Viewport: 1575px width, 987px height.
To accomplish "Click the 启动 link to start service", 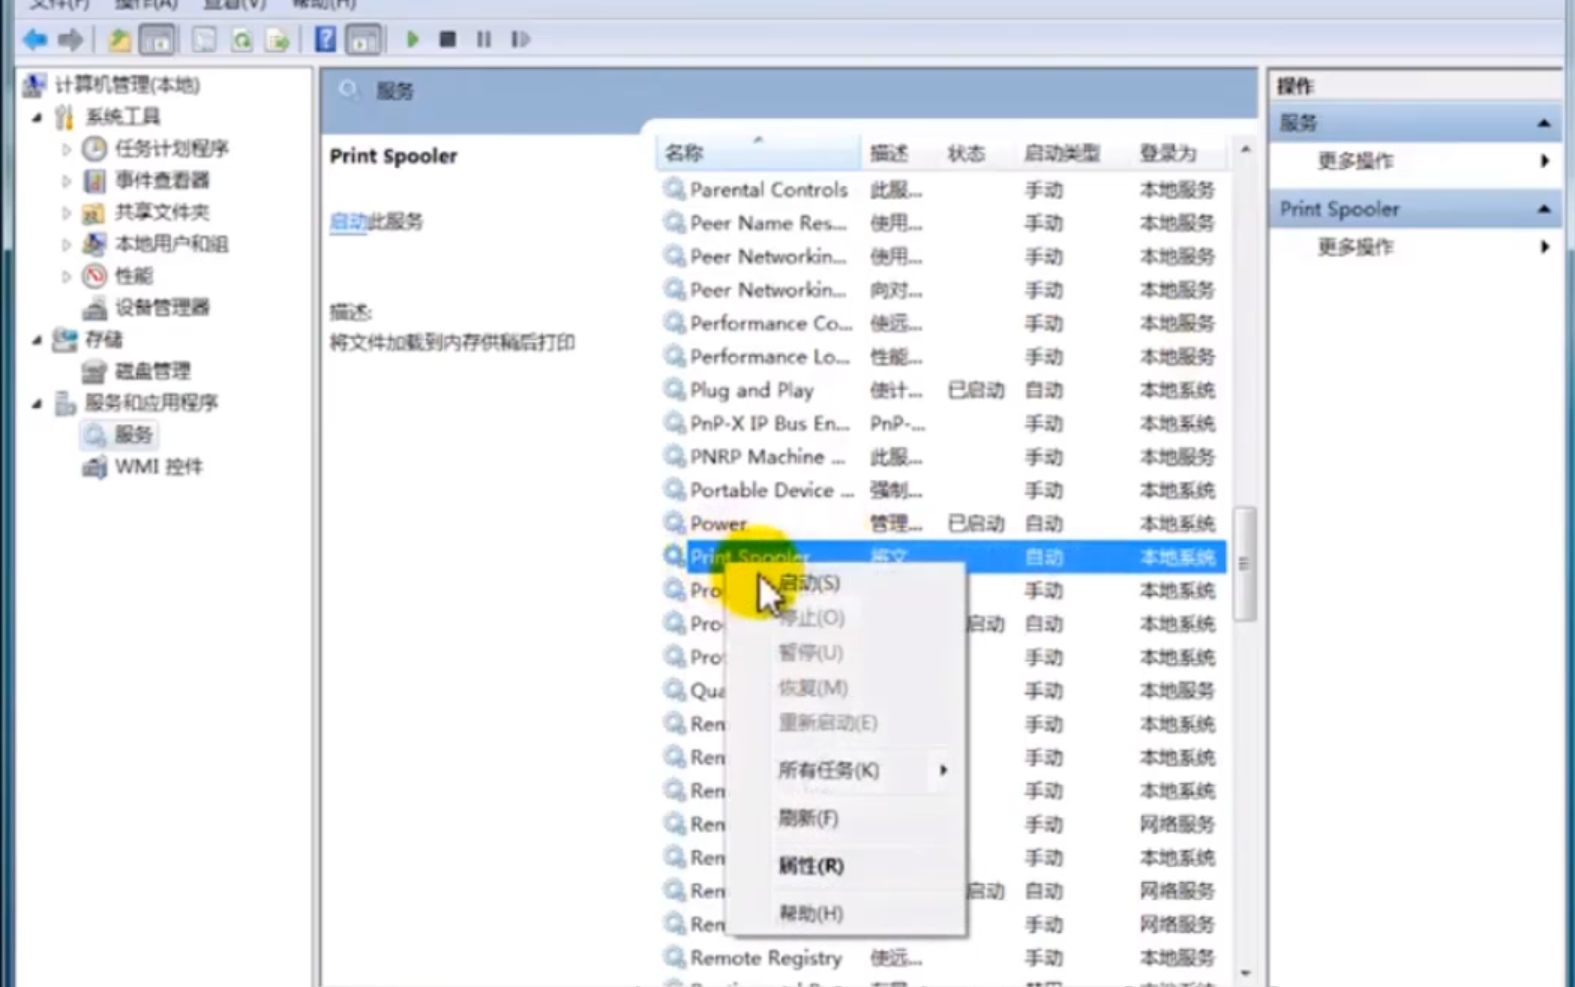I will tap(347, 221).
